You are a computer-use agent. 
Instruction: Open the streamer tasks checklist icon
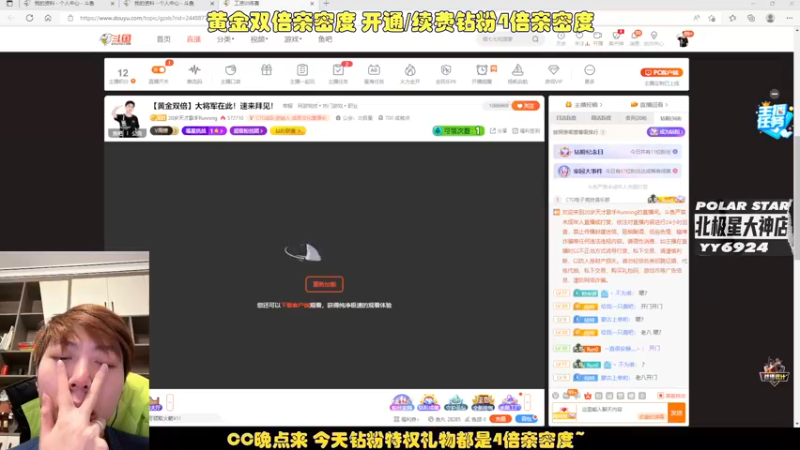(x=338, y=70)
